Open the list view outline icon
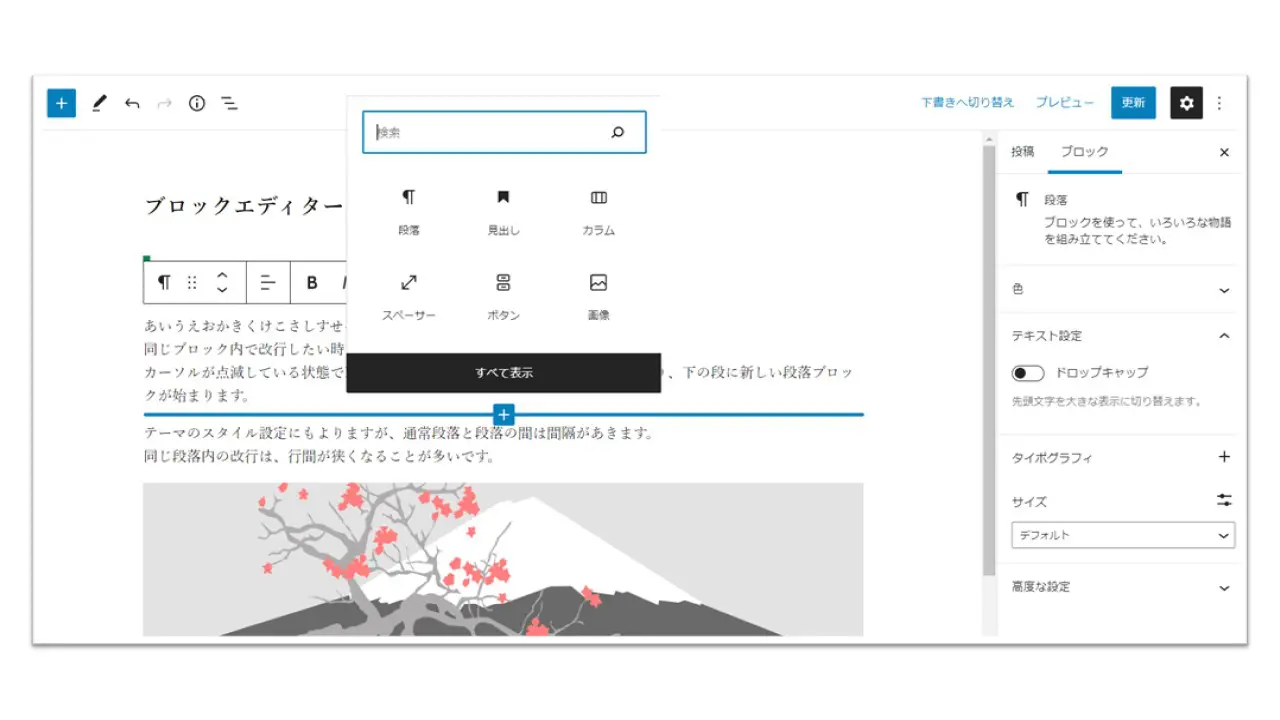The width and height of the screenshot is (1280, 720). tap(230, 103)
